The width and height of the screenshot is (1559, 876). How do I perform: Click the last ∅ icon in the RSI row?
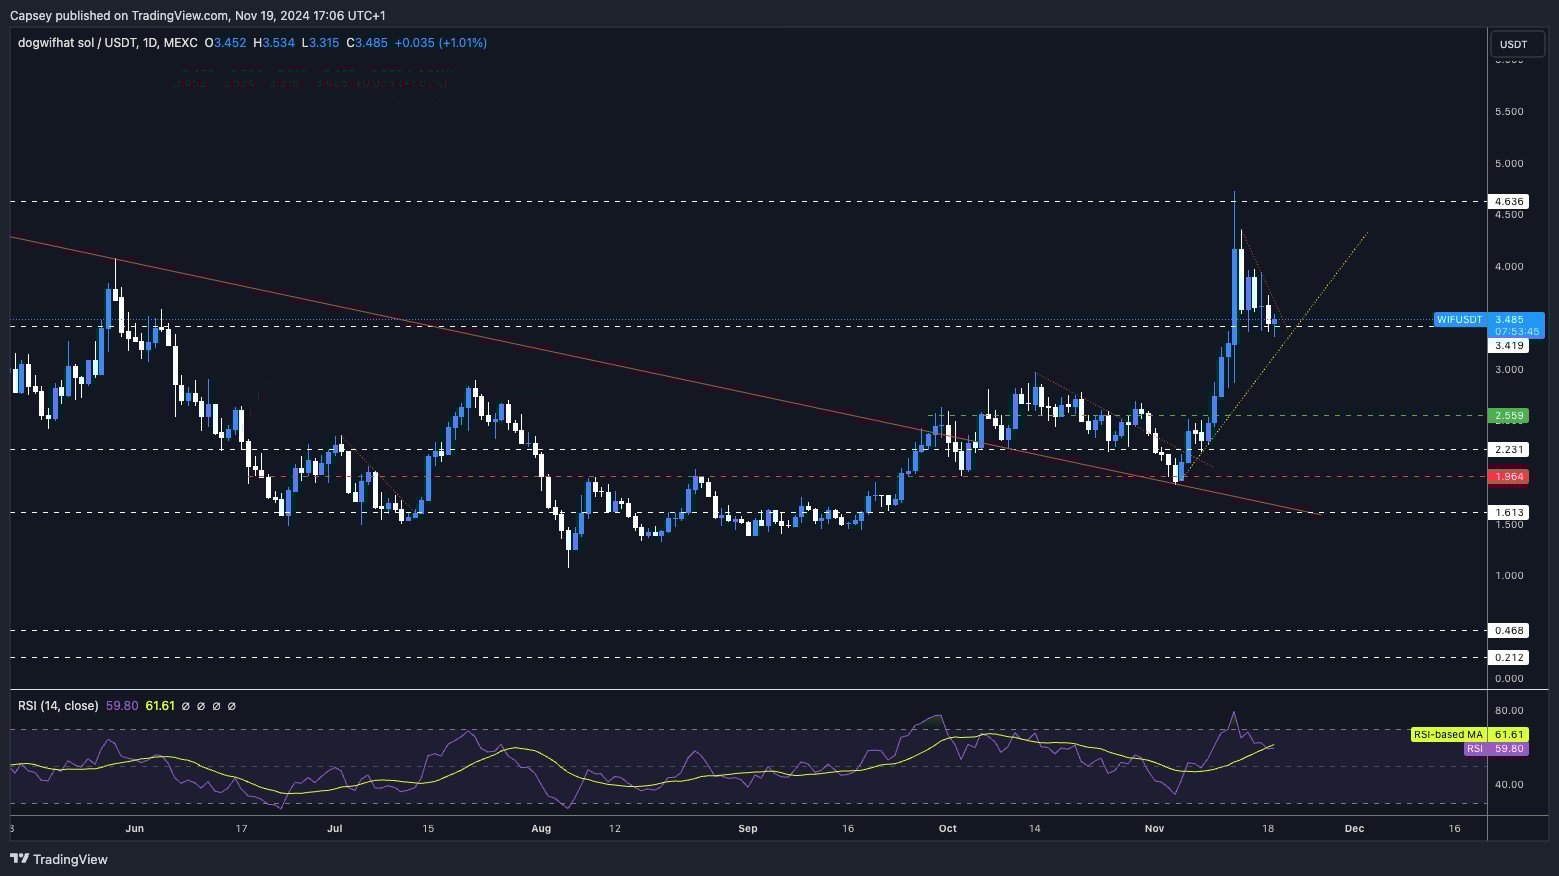(232, 706)
